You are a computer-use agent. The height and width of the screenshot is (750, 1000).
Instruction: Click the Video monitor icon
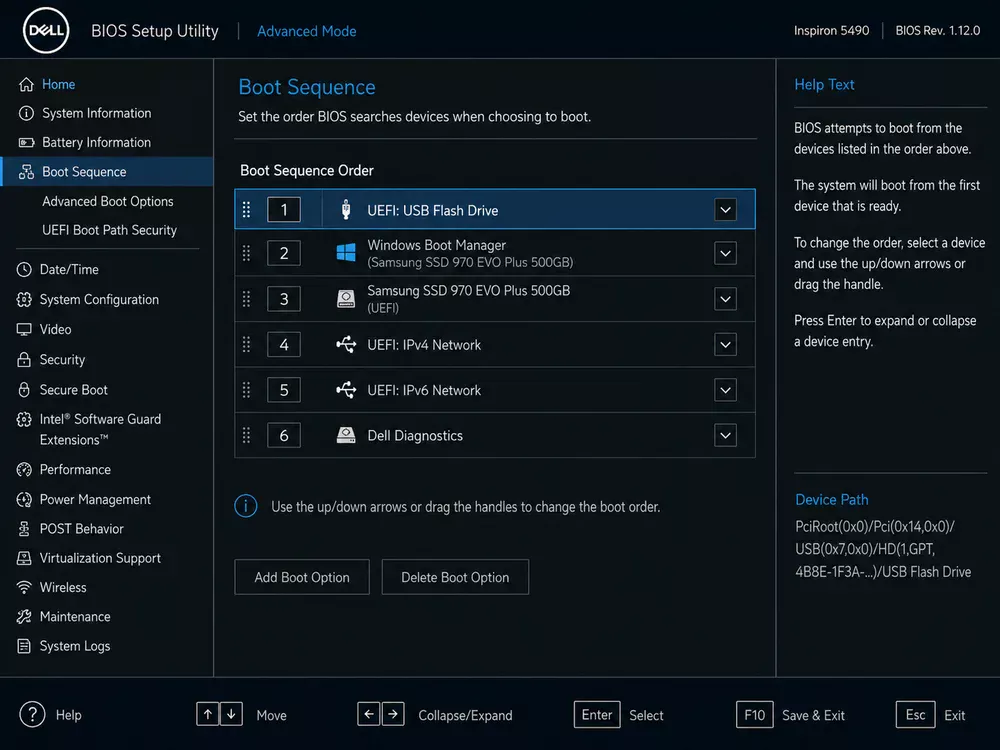(x=24, y=330)
